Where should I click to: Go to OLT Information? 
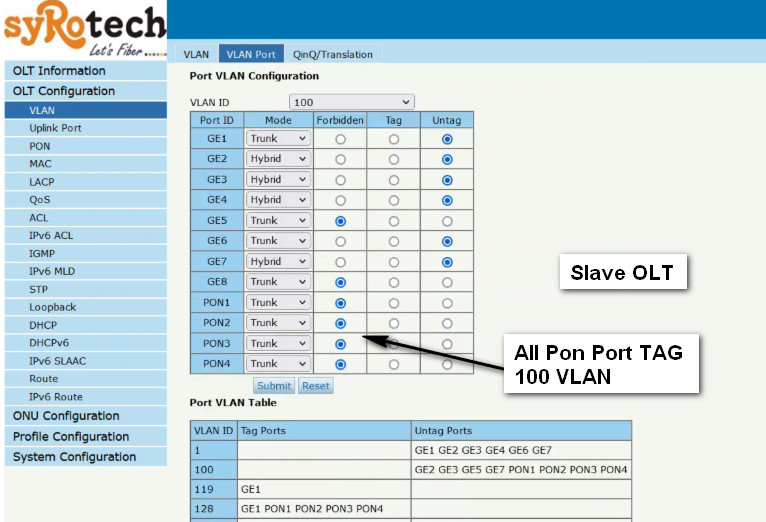tap(59, 71)
